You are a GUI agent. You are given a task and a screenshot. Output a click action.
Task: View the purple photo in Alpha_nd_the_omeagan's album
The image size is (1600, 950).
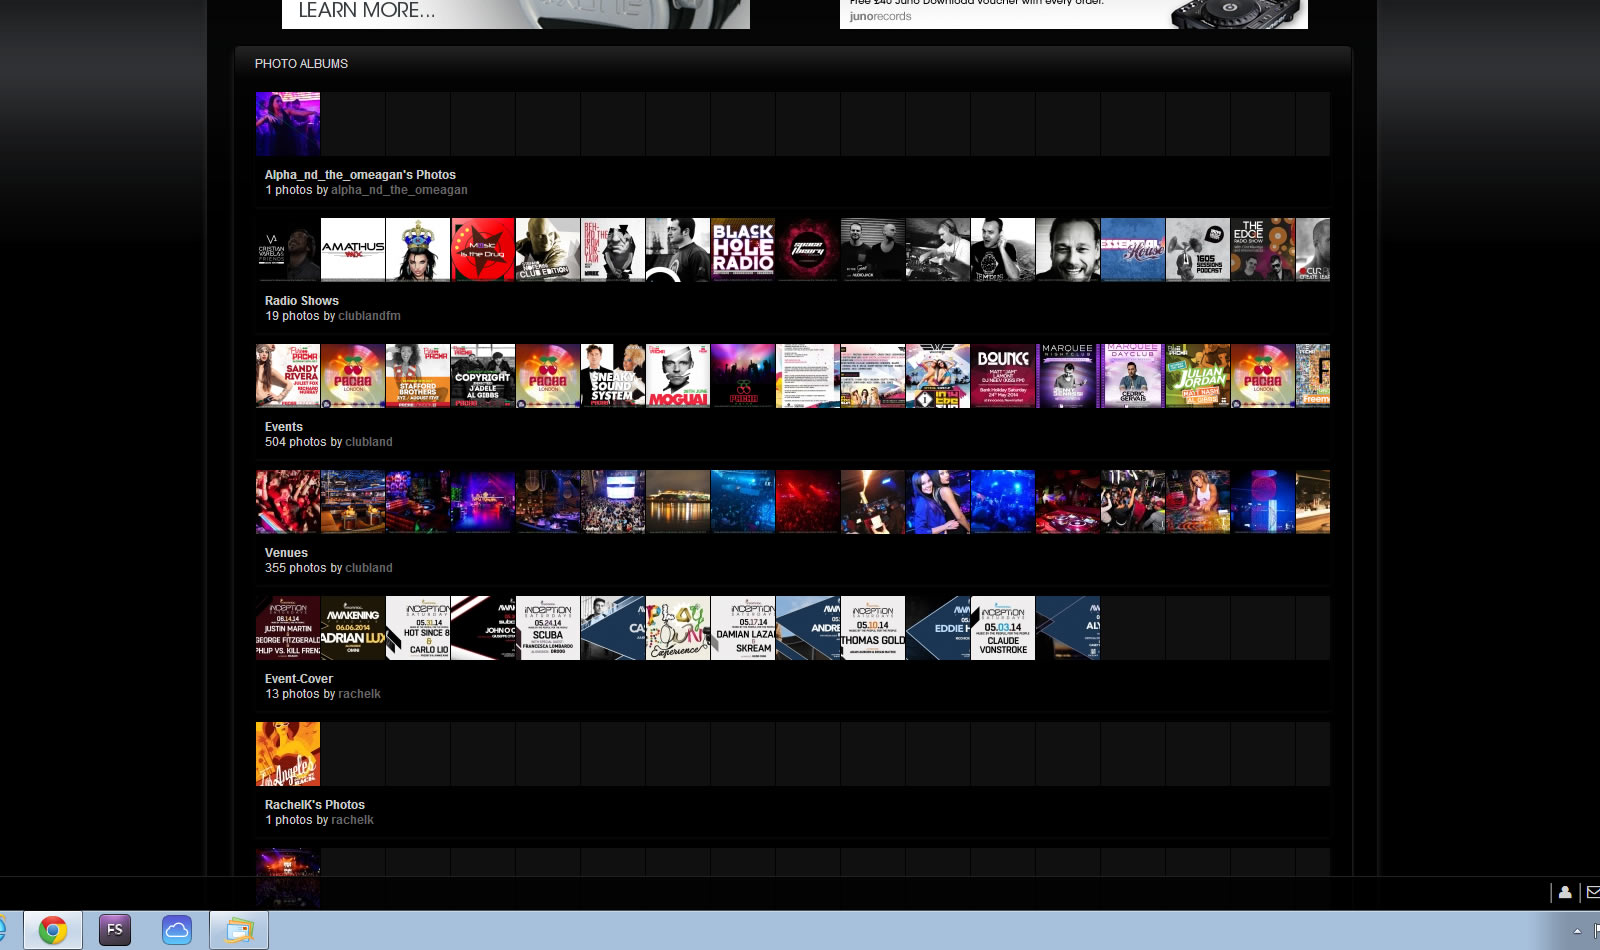[288, 124]
